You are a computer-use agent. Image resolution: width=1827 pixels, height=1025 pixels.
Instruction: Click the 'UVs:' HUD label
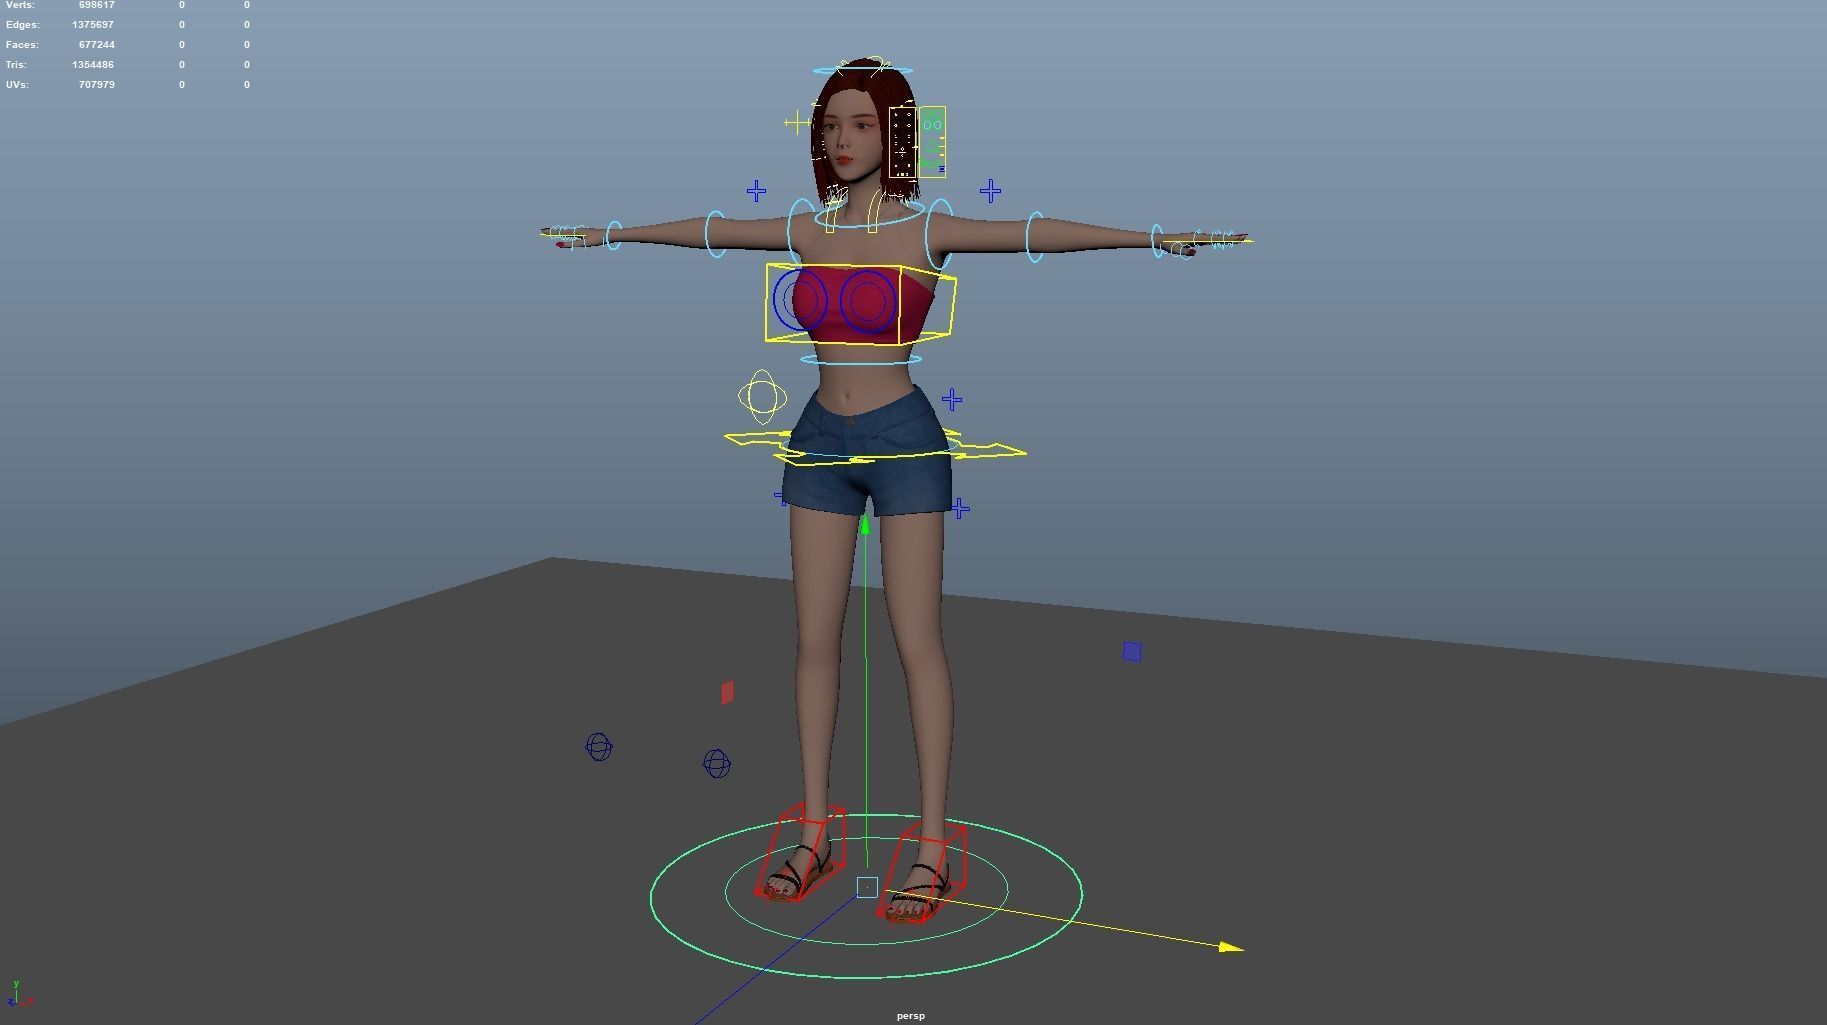pos(17,84)
